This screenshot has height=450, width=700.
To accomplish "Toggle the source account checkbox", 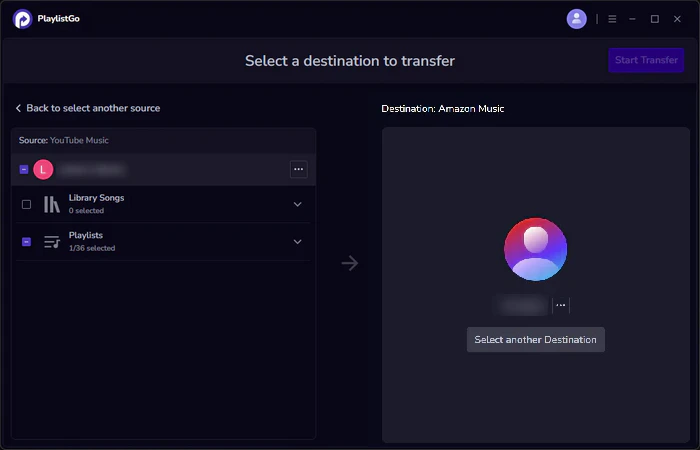I will click(24, 169).
